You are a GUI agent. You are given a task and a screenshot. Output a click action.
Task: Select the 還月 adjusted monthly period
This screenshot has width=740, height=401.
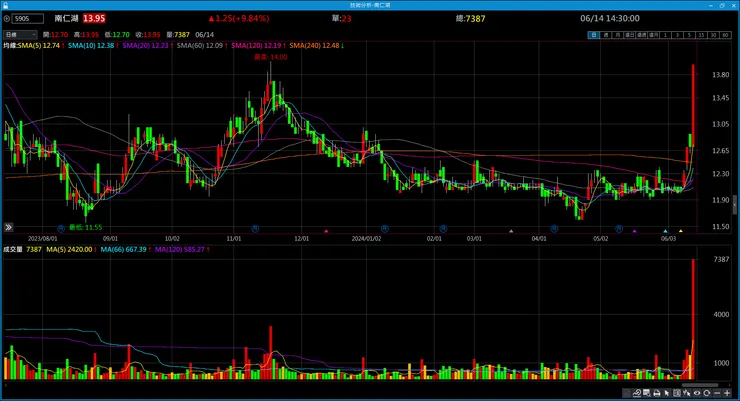[x=653, y=35]
